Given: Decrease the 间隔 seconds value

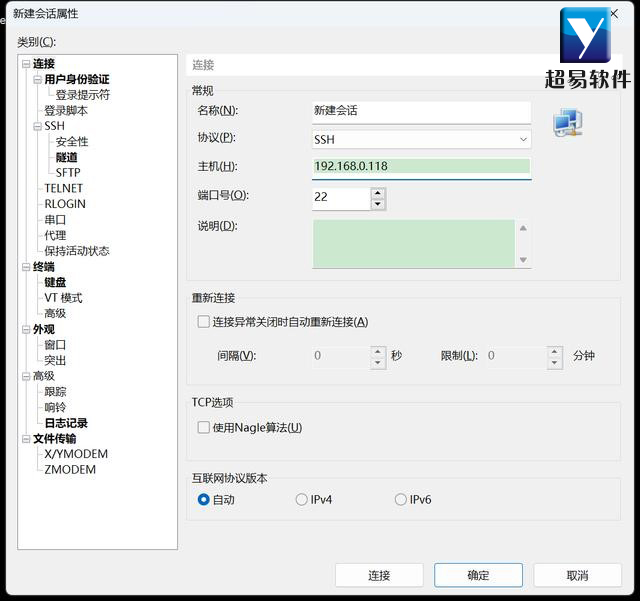Looking at the screenshot, I should point(378,363).
